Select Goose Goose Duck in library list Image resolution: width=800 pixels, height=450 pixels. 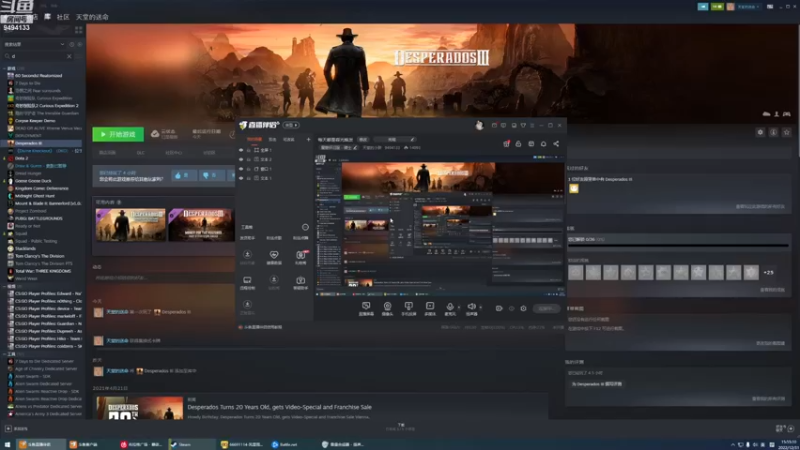34,181
